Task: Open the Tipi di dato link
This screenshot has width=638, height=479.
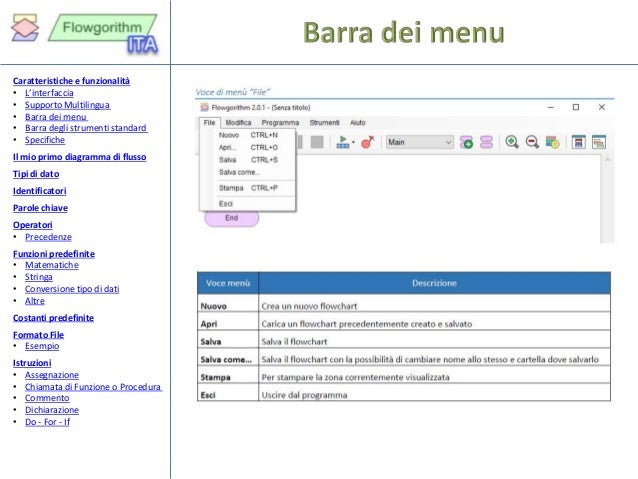Action: coord(36,174)
